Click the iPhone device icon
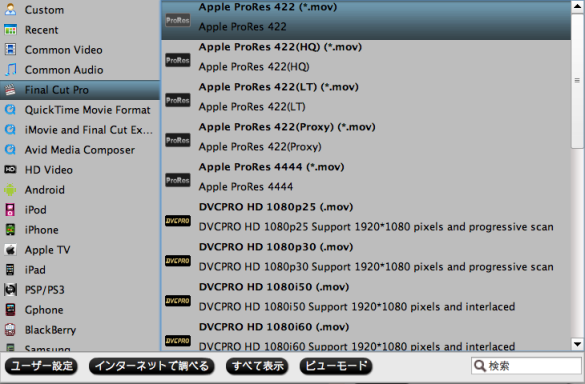 point(10,230)
